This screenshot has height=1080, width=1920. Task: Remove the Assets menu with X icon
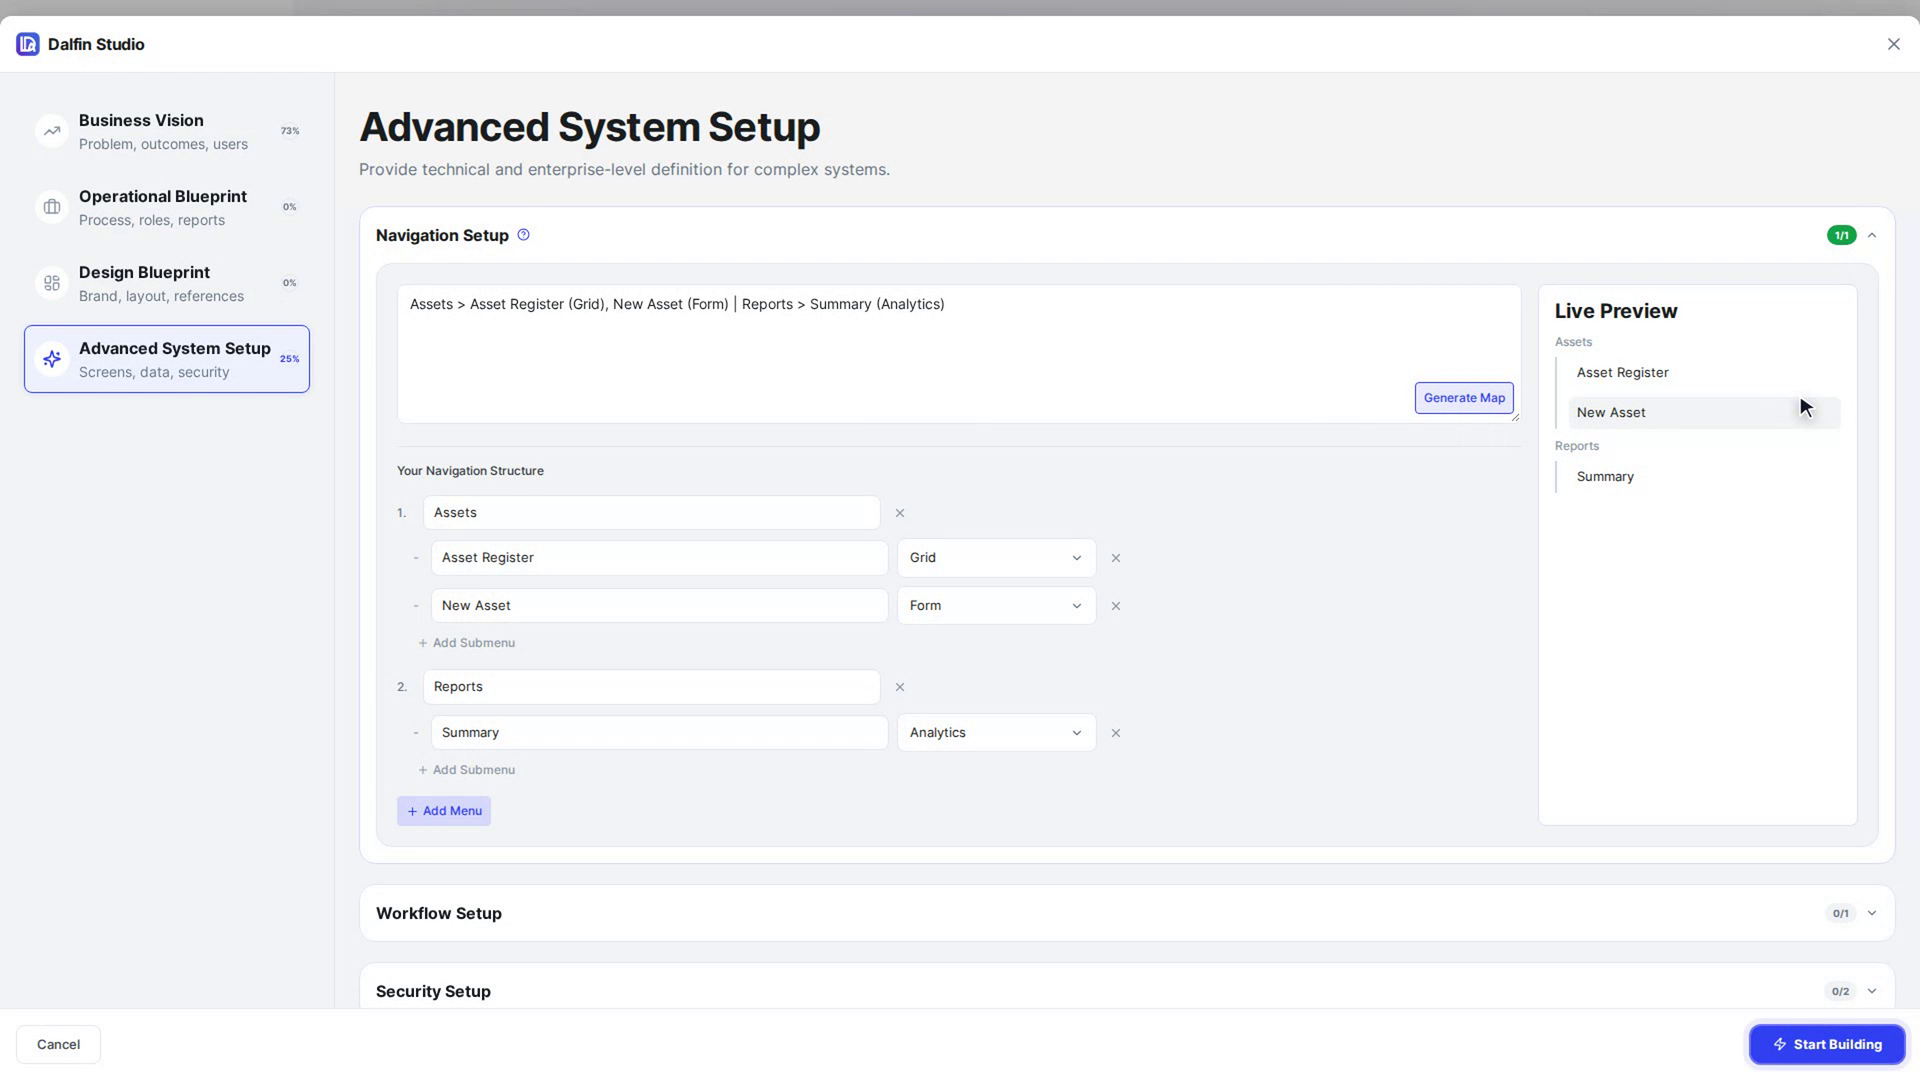click(900, 513)
